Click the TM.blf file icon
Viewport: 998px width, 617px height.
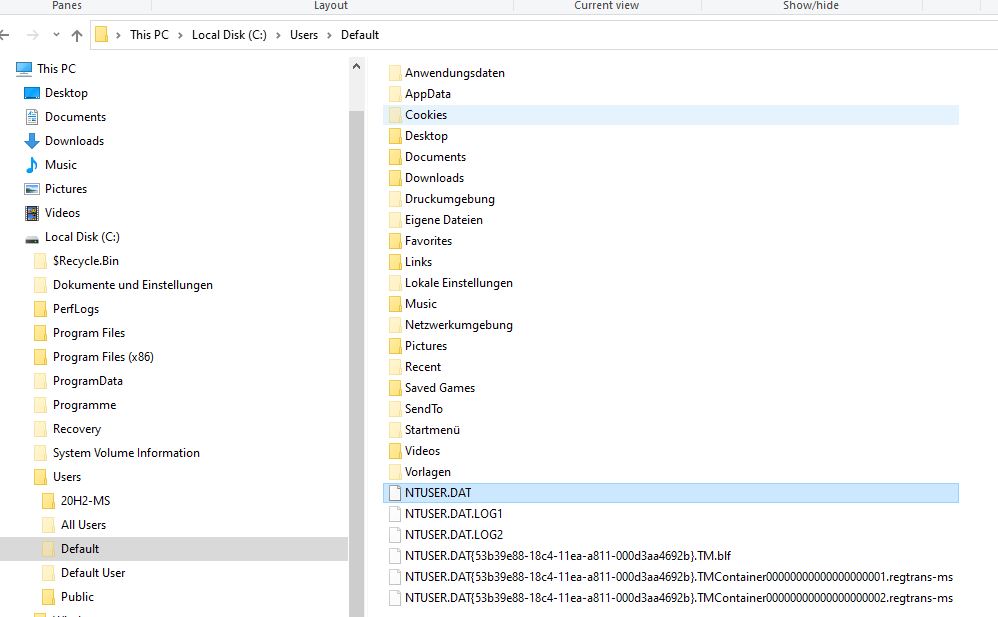point(395,556)
